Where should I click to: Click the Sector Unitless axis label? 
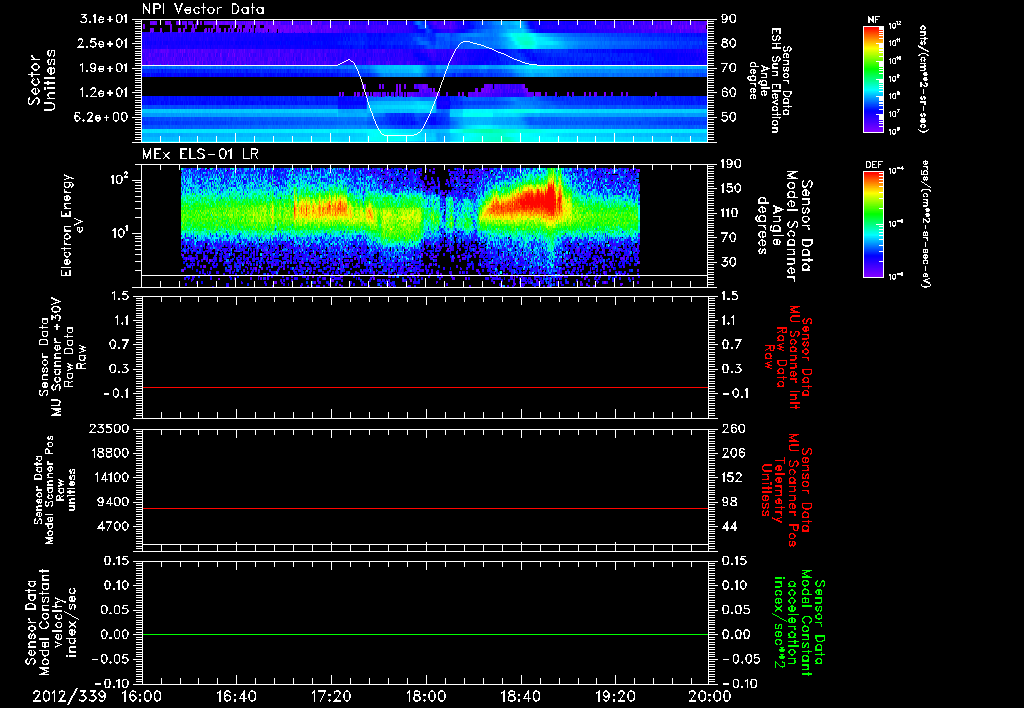(x=42, y=80)
